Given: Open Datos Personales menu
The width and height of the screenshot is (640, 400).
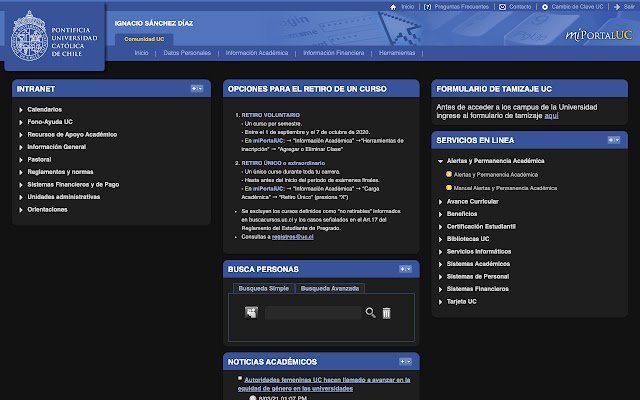Looking at the screenshot, I should [x=187, y=53].
